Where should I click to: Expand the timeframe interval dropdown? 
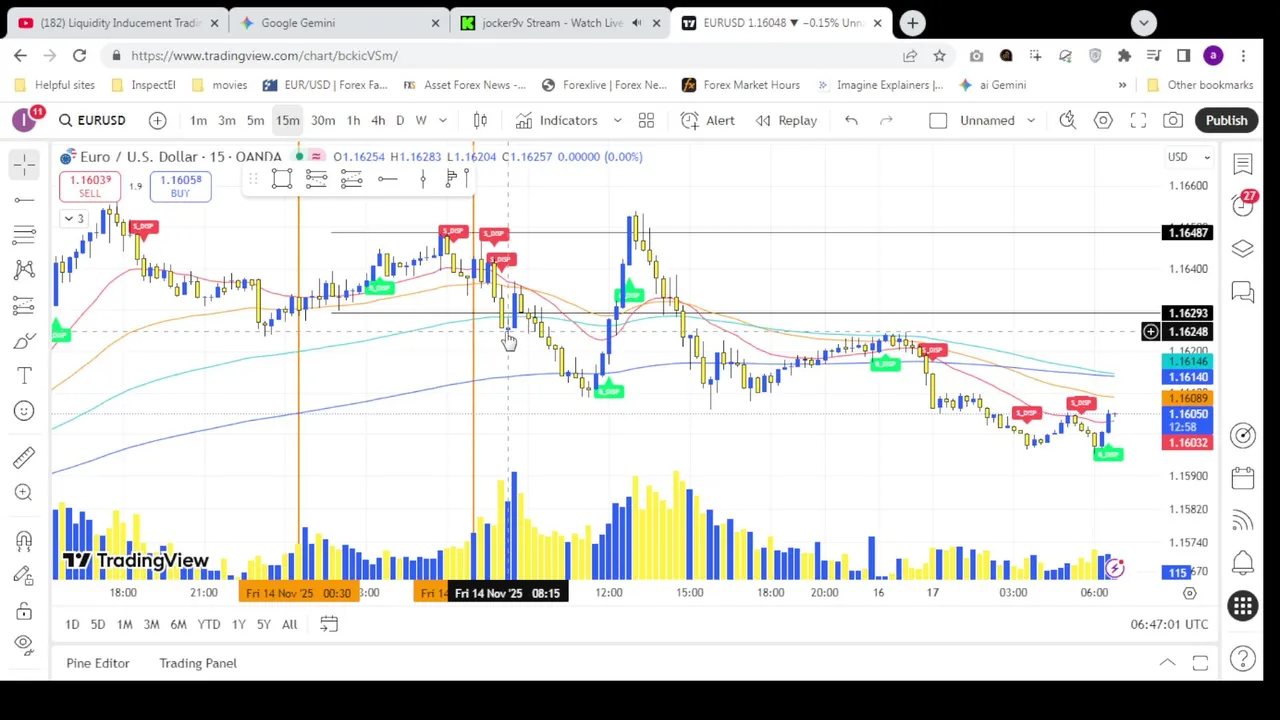443,120
